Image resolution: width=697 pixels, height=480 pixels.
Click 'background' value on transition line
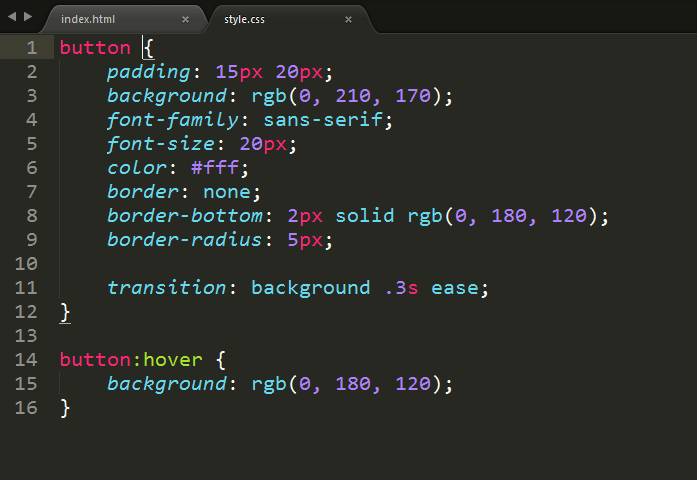pos(311,288)
